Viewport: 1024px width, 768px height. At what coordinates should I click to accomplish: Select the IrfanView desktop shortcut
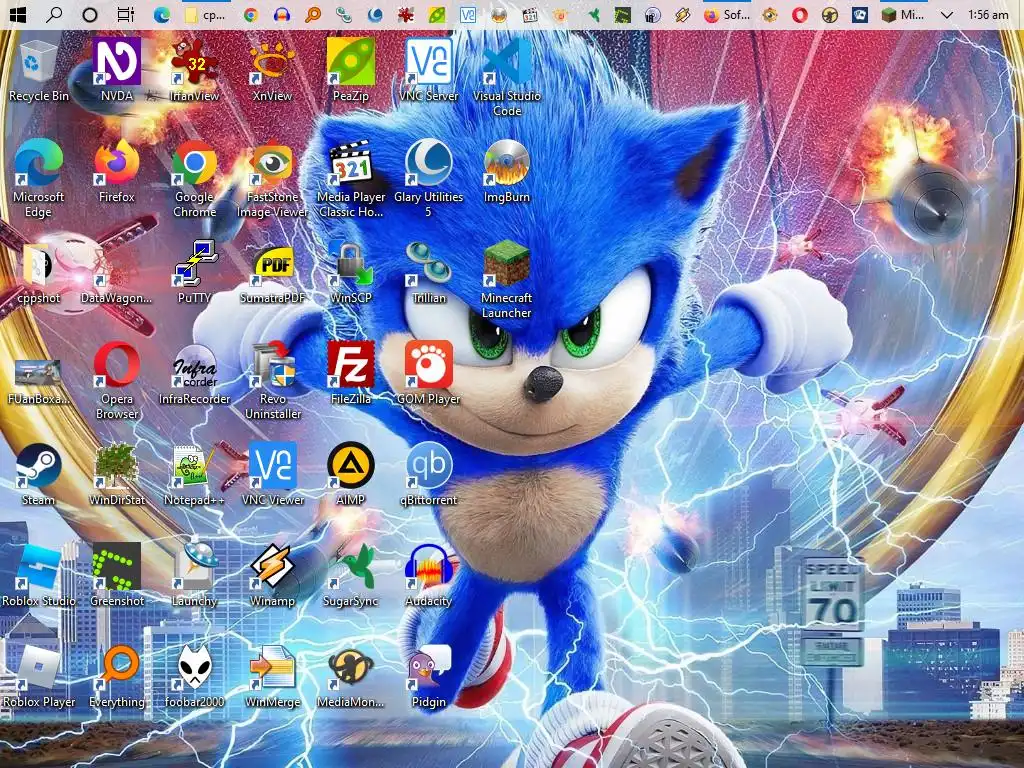tap(195, 71)
